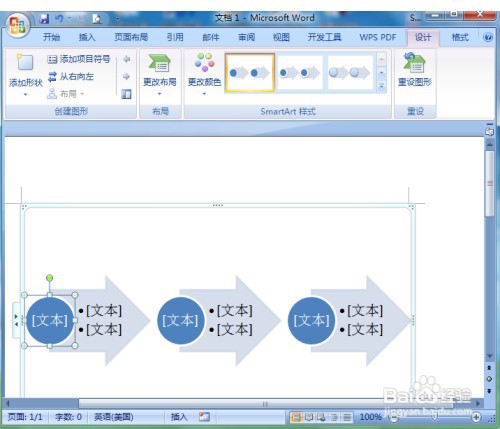Open the 开始 tab
The width and height of the screenshot is (500, 429).
pyautogui.click(x=51, y=37)
